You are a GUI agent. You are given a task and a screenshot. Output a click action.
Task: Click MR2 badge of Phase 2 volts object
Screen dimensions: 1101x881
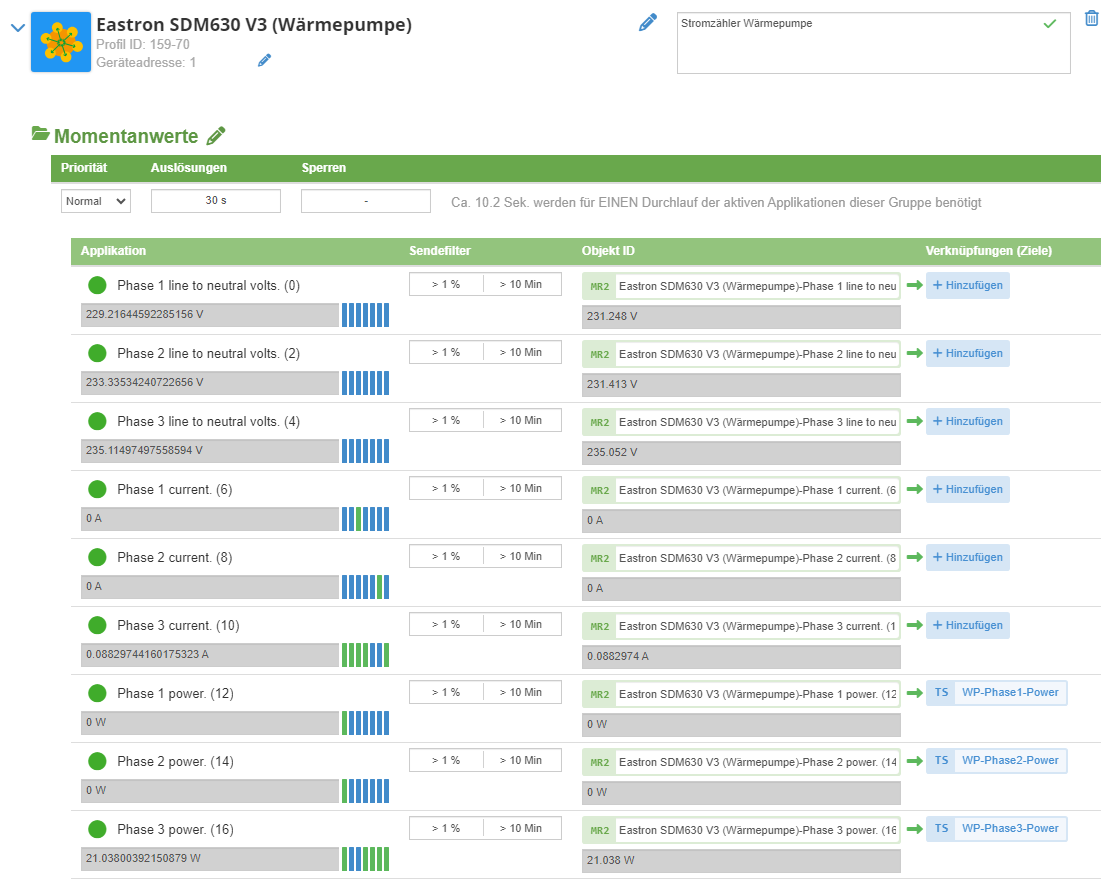click(600, 355)
